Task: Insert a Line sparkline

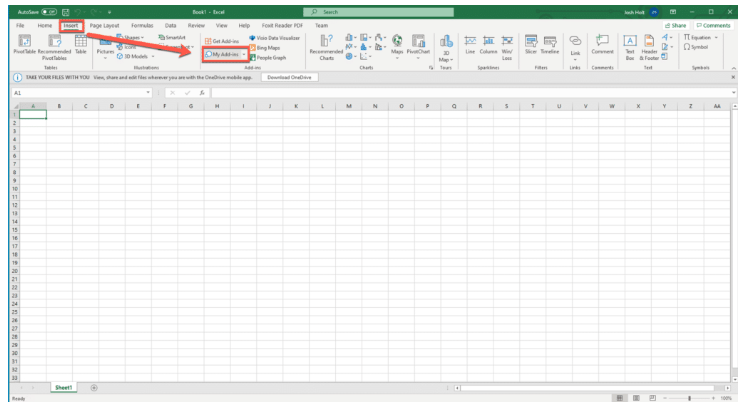Action: pos(470,46)
